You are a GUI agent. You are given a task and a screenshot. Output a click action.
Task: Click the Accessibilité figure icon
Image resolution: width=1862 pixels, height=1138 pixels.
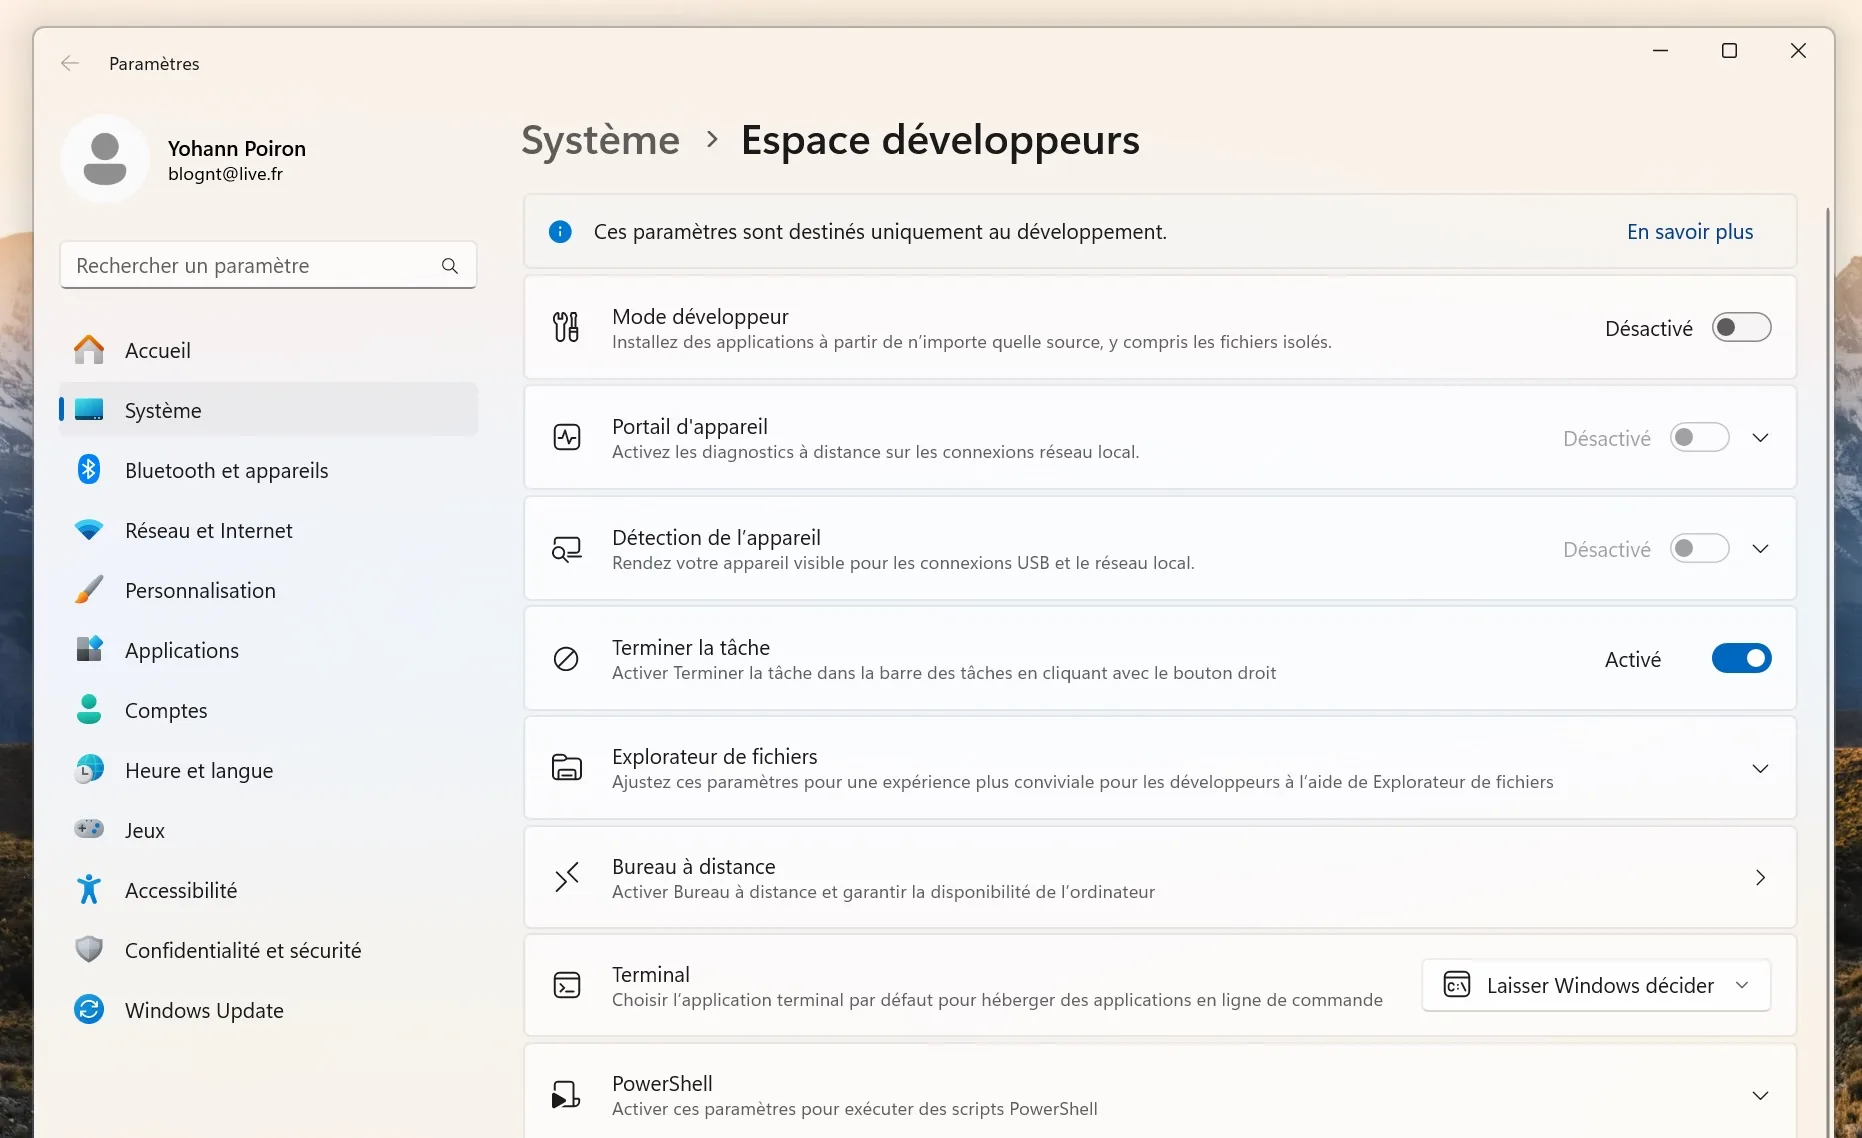point(89,889)
